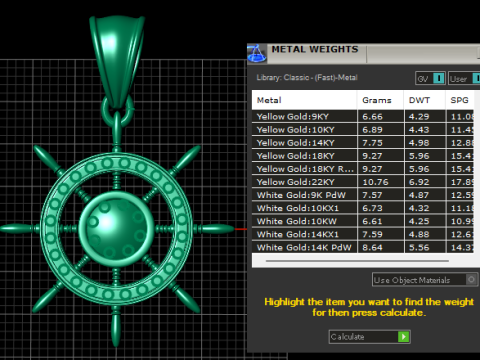Click the 4.32 DWT cell
Image resolution: width=480 pixels, height=360 pixels.
click(425, 208)
